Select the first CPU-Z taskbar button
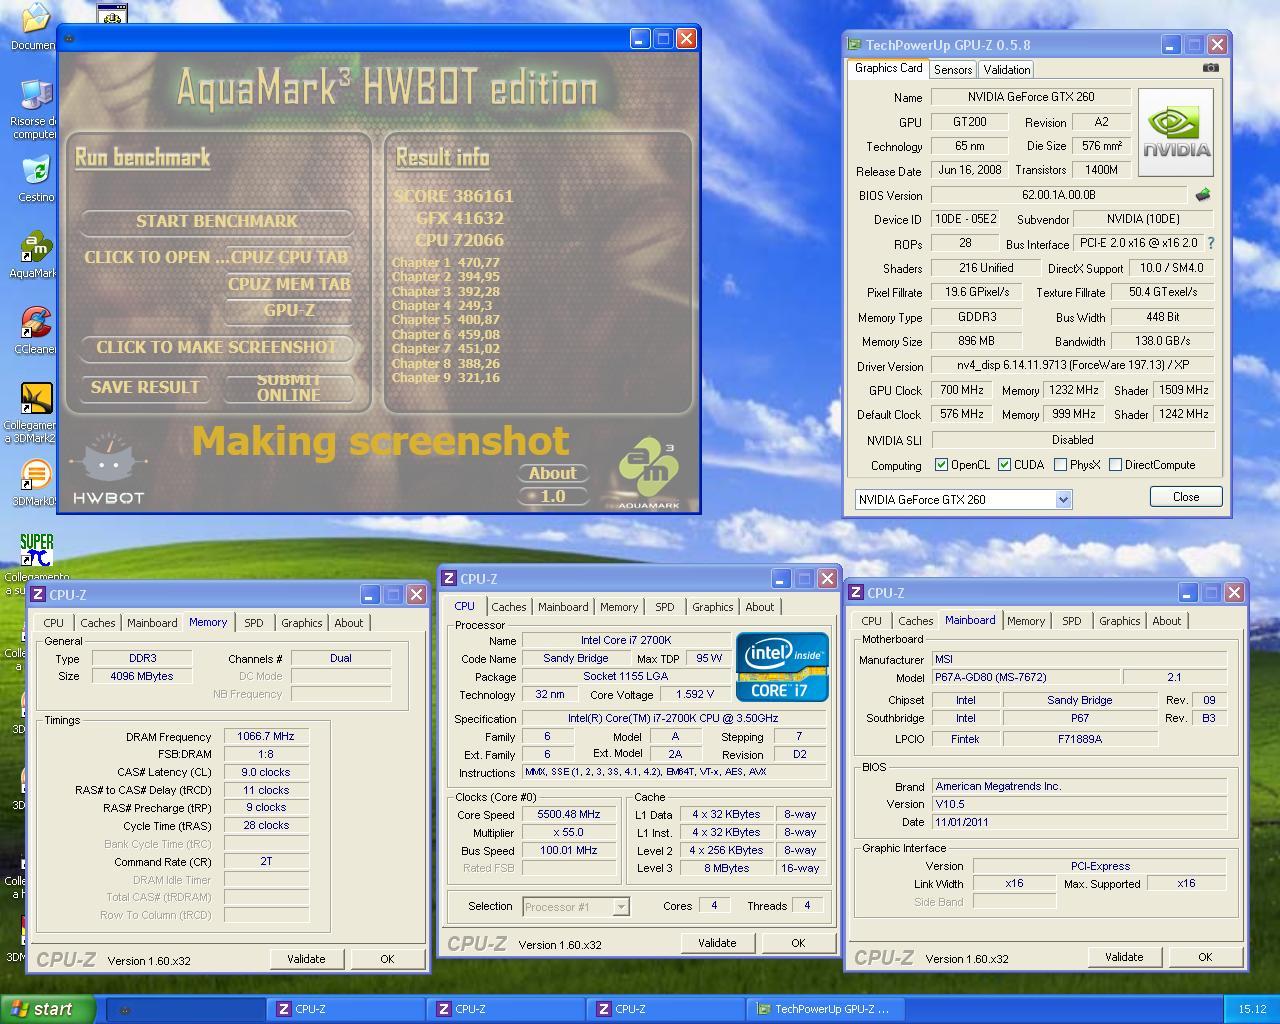Viewport: 1280px width, 1024px height. [x=346, y=1009]
